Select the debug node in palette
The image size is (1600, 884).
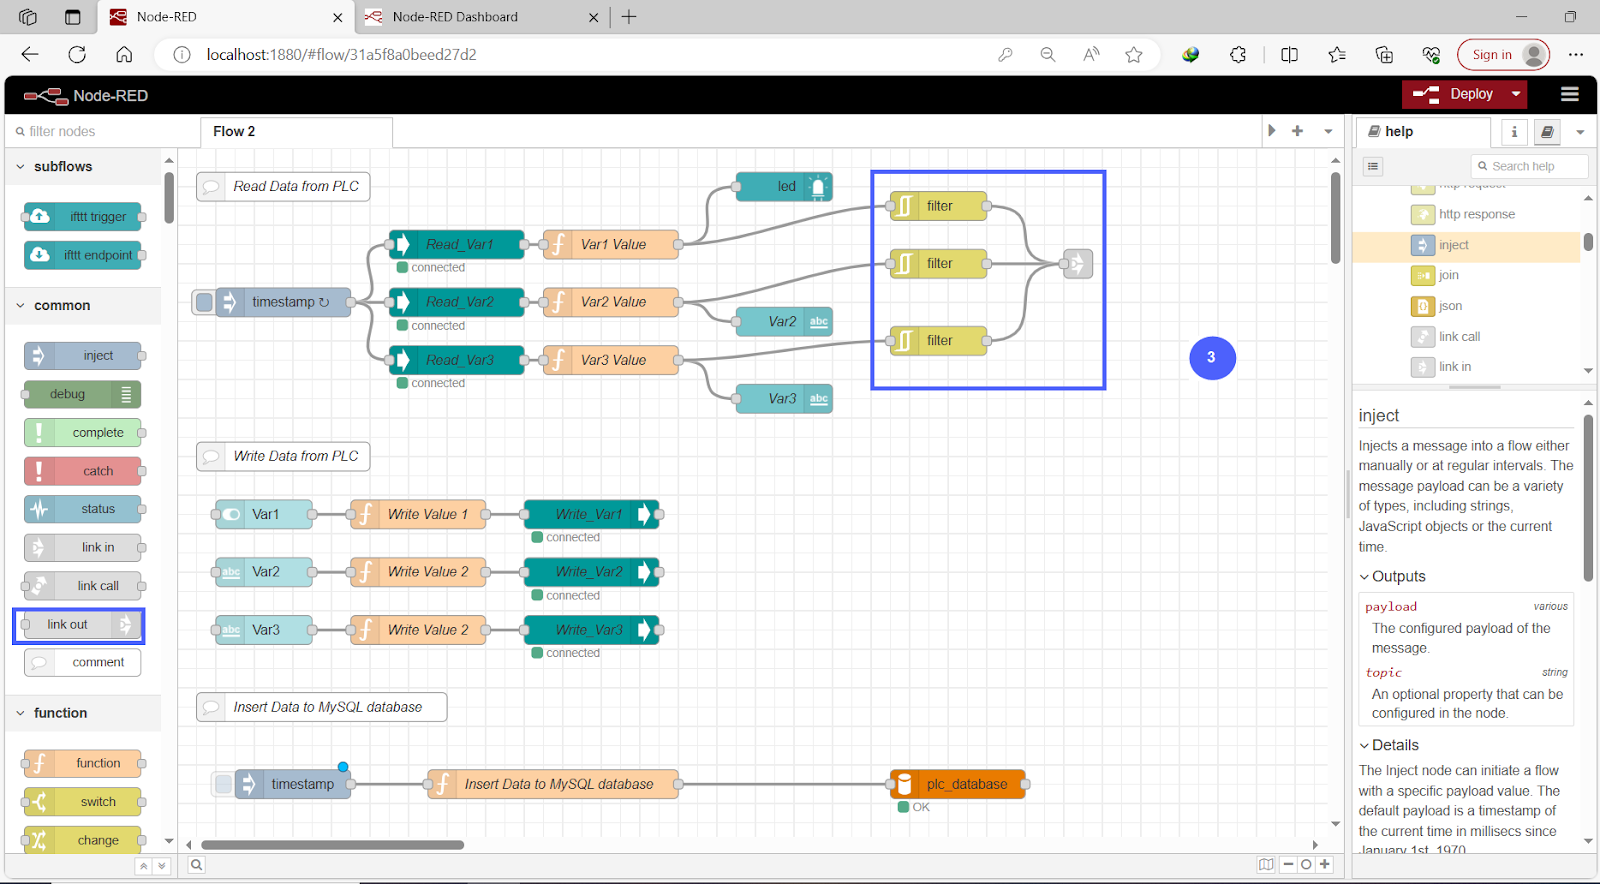pos(83,394)
